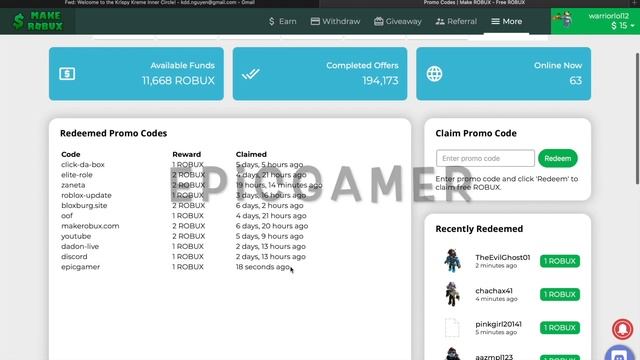Open the Referral menu item
640x360 pixels.
pos(456,21)
